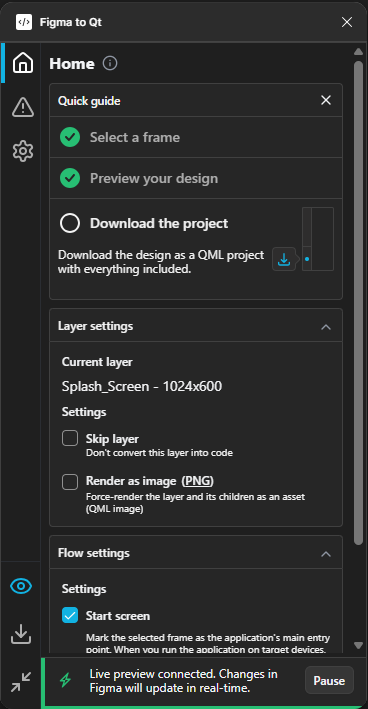
Task: Toggle the live preview eye icon
Action: 21,586
